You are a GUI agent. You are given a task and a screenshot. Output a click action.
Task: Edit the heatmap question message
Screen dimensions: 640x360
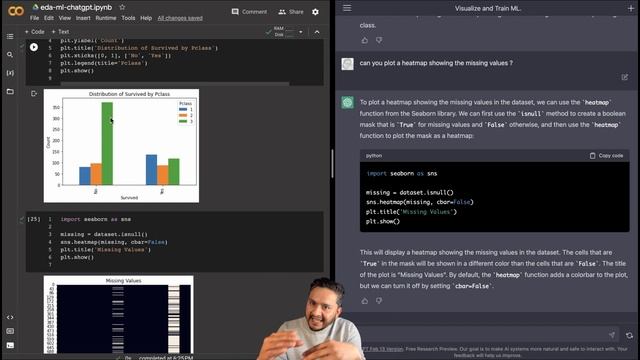pyautogui.click(x=624, y=77)
